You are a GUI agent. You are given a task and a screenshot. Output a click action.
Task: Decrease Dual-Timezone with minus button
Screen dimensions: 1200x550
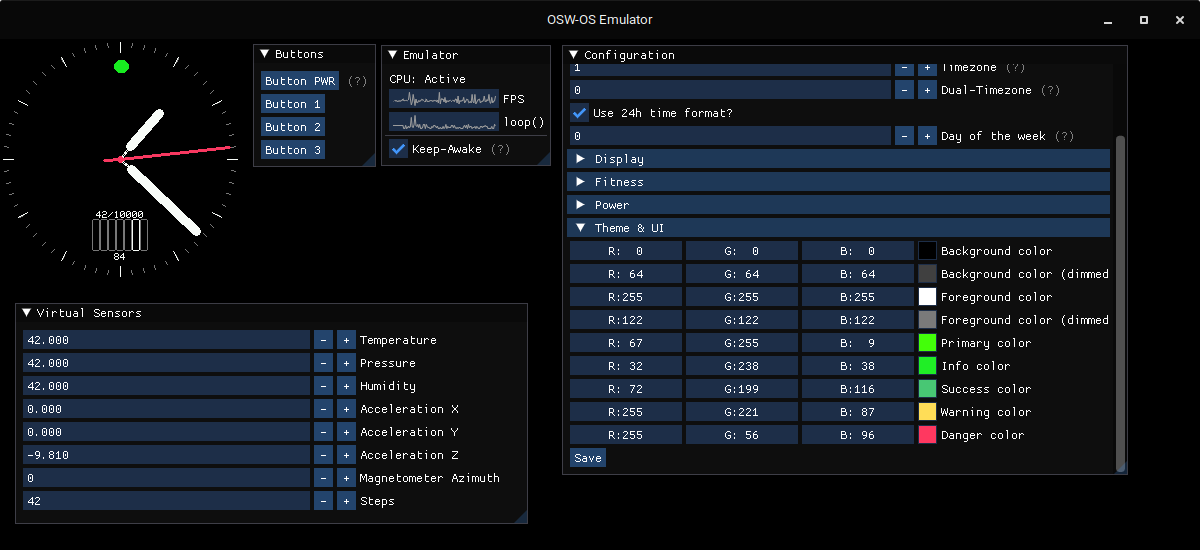(904, 90)
